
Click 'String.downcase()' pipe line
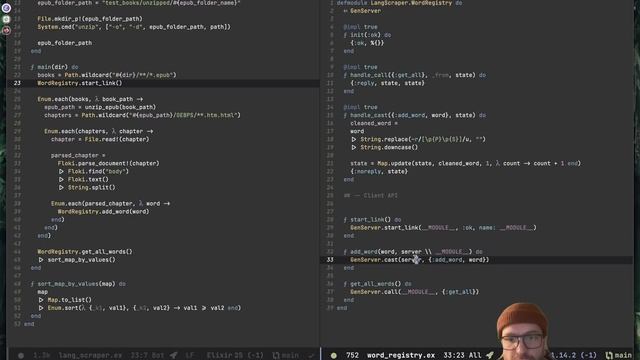pyautogui.click(x=384, y=147)
